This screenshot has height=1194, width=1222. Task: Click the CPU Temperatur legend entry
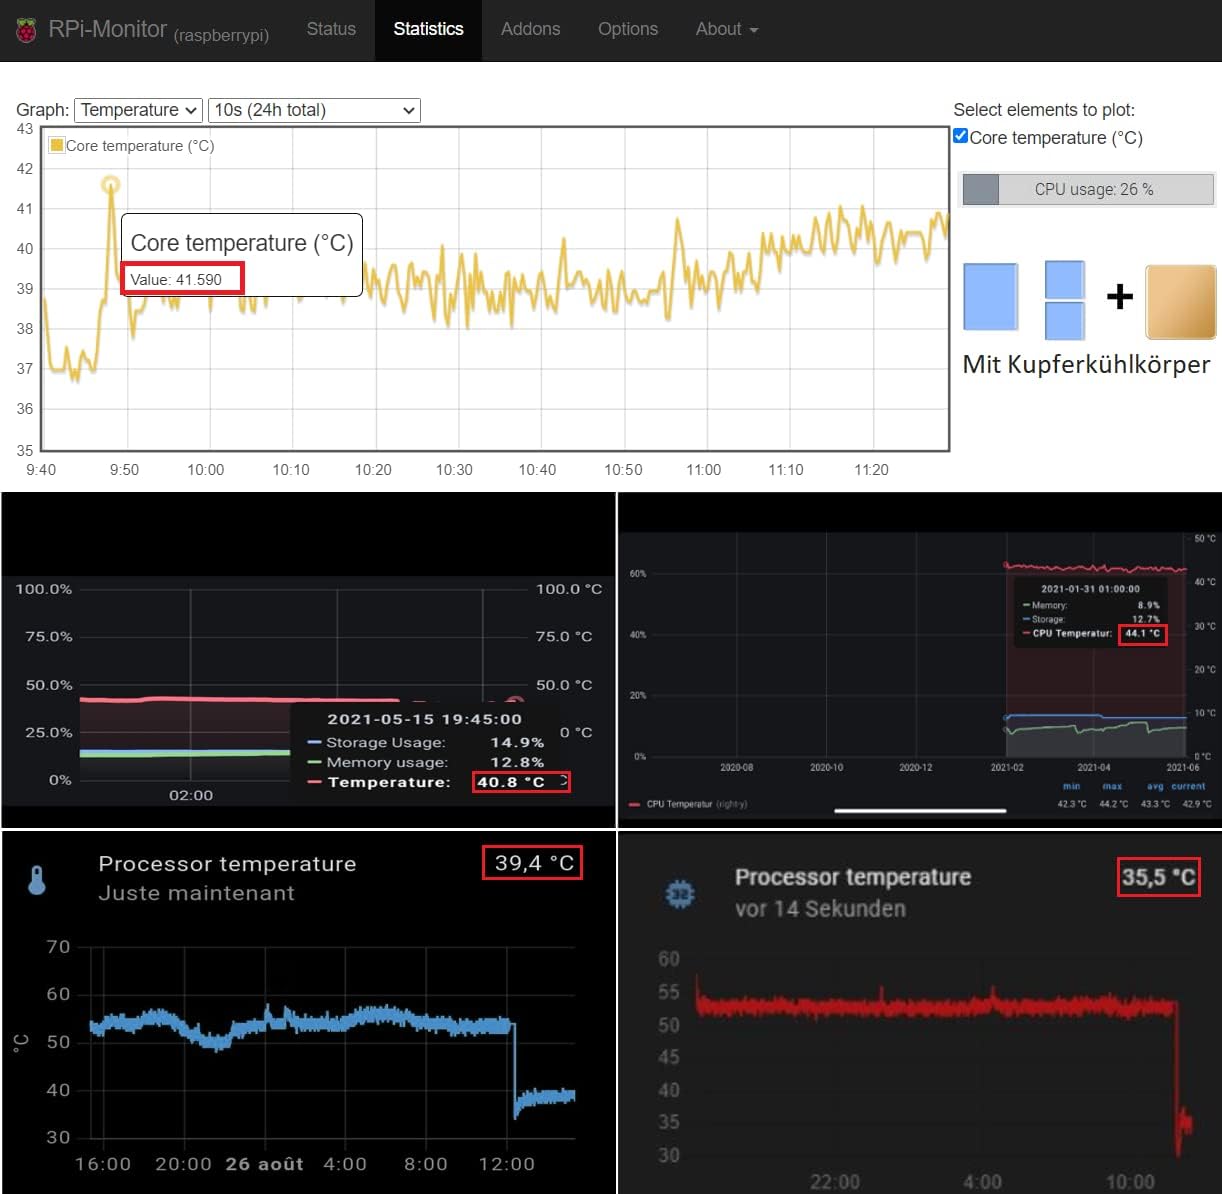(x=688, y=804)
